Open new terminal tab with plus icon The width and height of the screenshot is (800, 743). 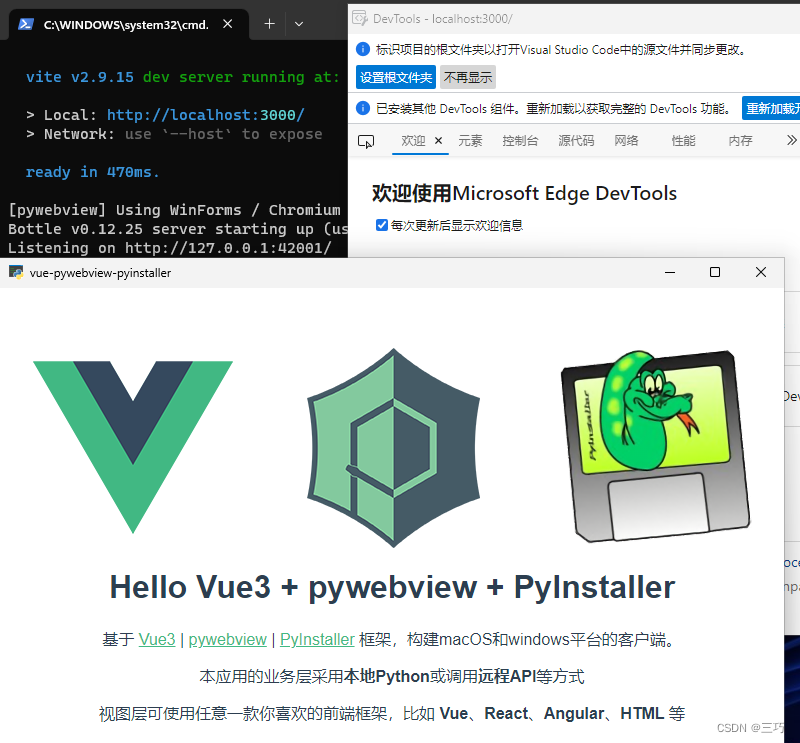click(x=269, y=24)
